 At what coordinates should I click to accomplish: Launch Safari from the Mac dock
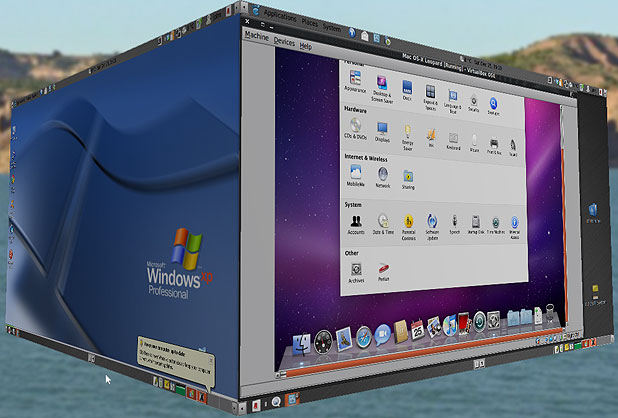(363, 337)
